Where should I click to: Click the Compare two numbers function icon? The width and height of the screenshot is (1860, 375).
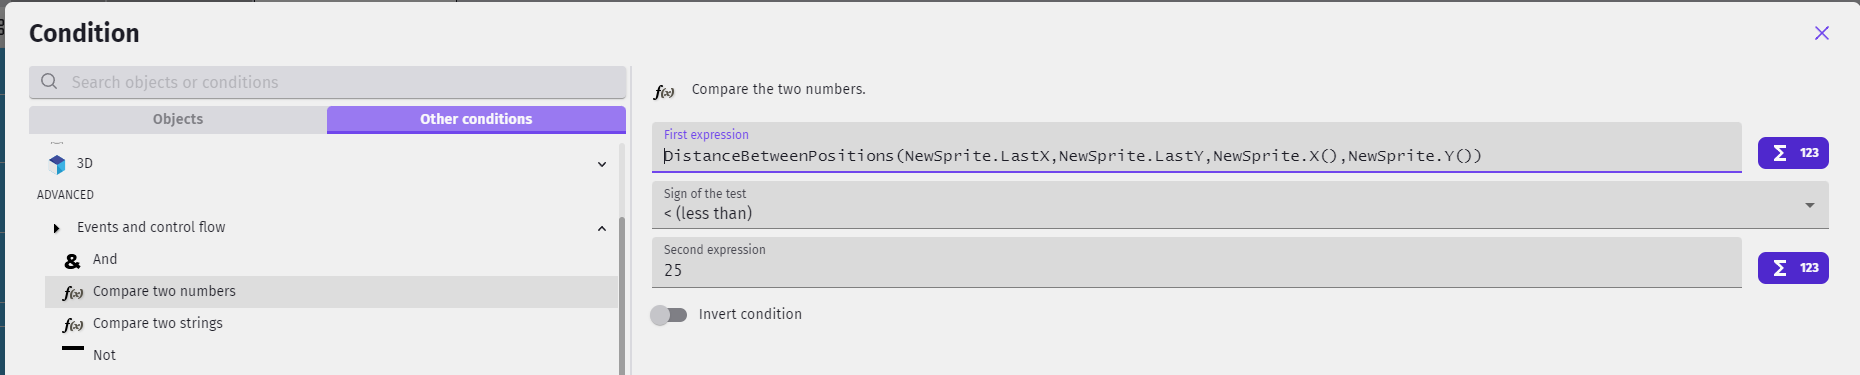[x=73, y=292]
